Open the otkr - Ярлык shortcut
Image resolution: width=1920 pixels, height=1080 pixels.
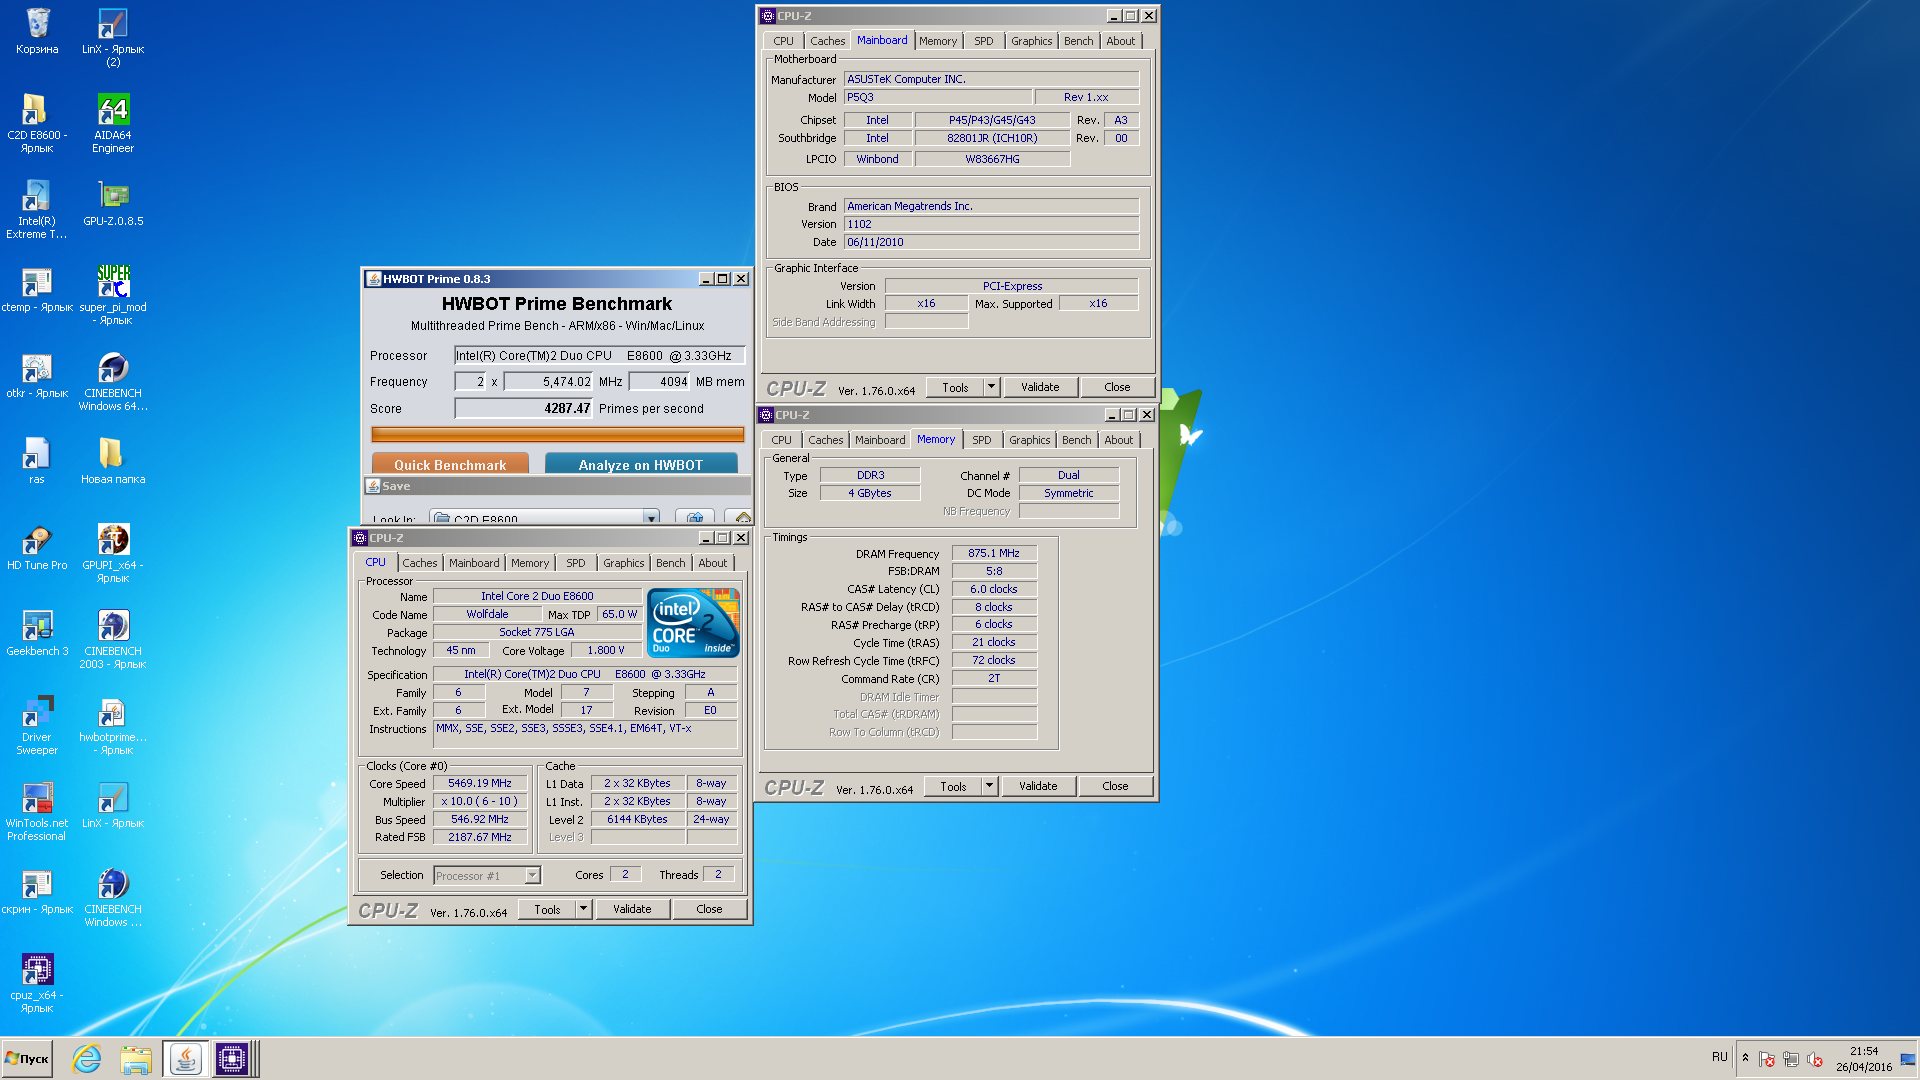(37, 374)
